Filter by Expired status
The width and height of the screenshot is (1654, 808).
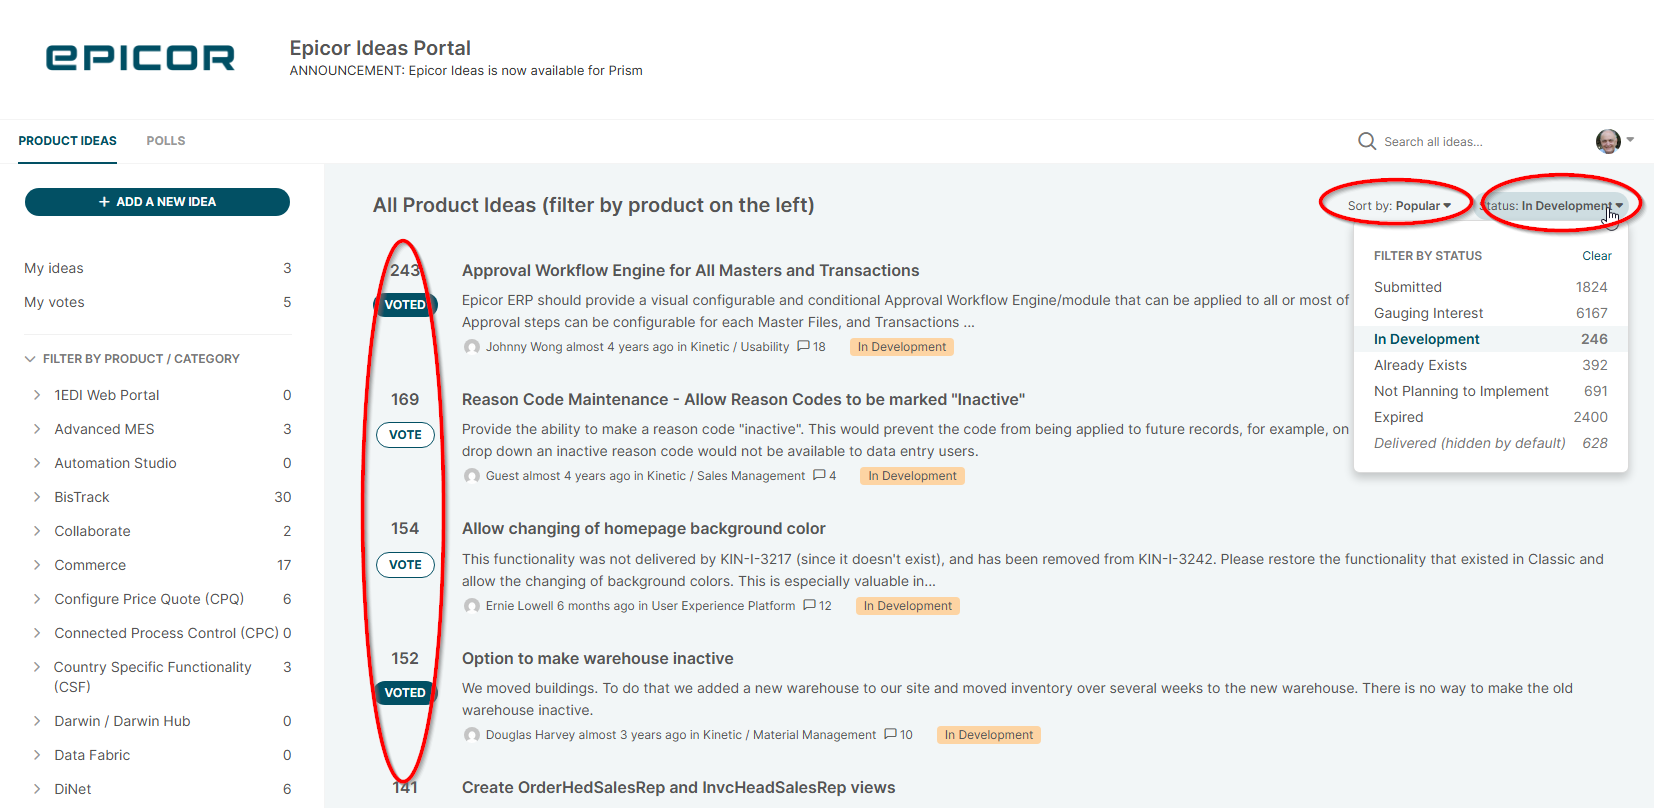(x=1490, y=417)
